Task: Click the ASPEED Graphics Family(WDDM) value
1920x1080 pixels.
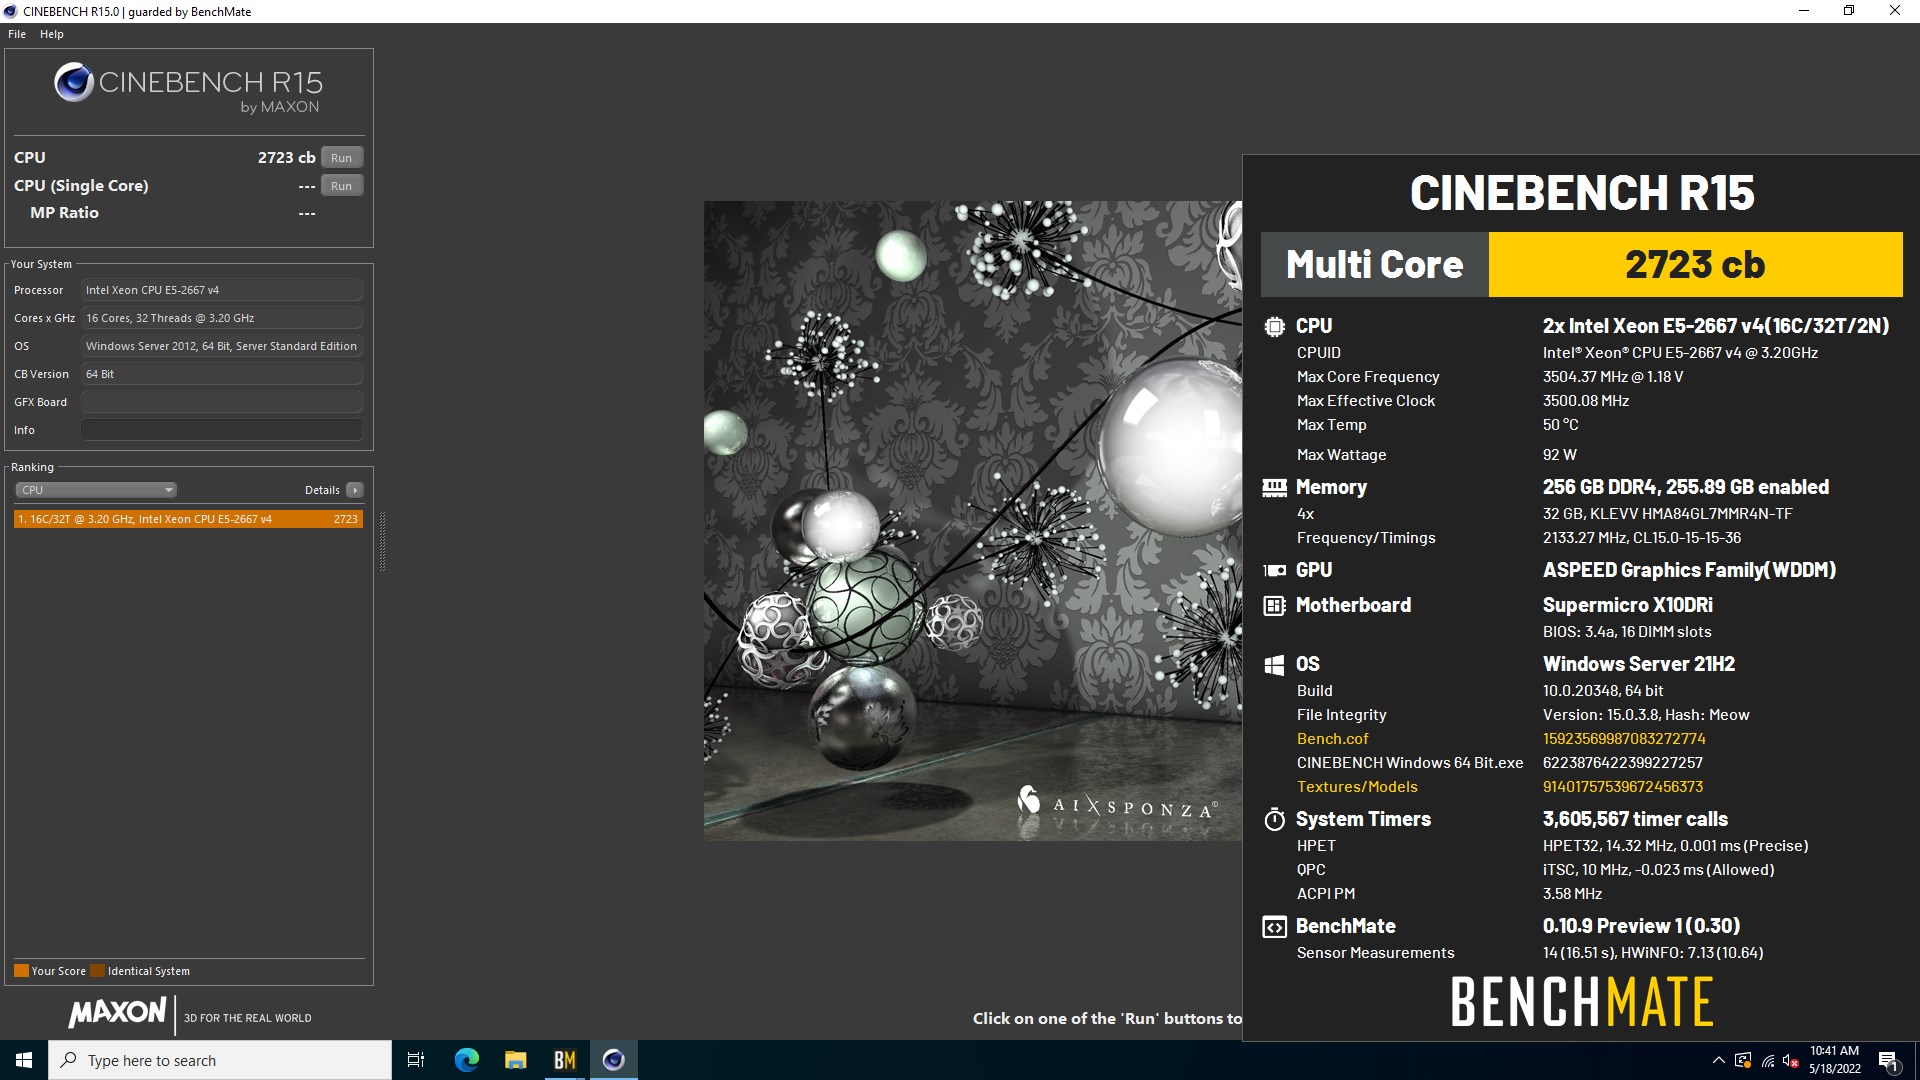Action: 1689,570
